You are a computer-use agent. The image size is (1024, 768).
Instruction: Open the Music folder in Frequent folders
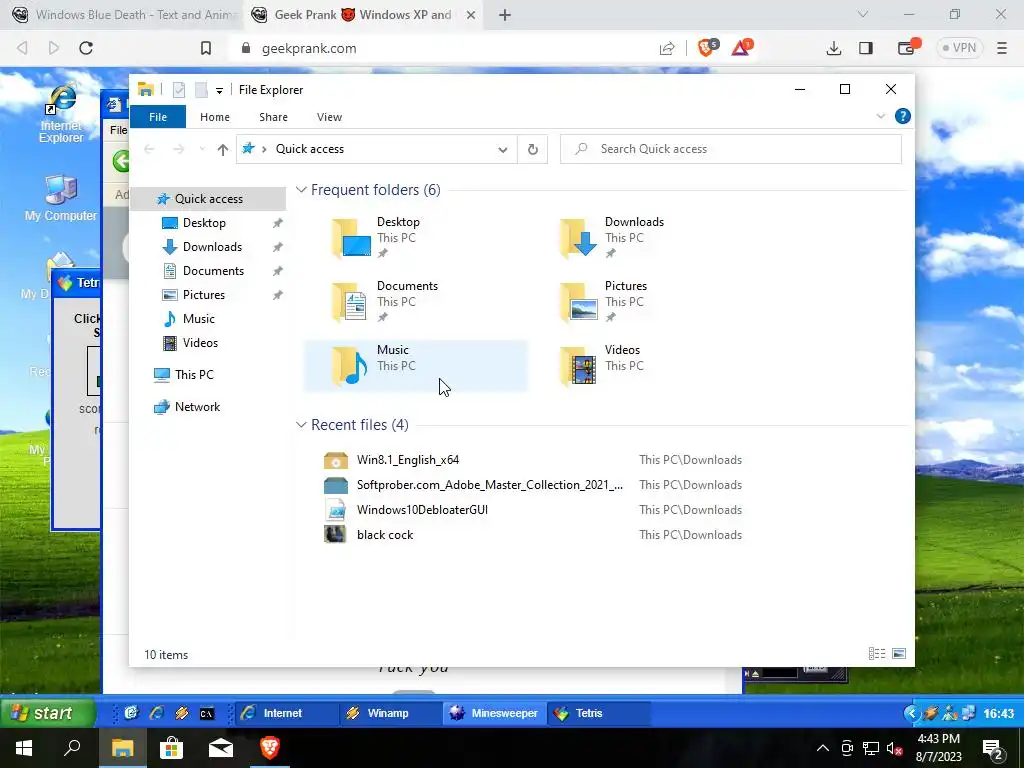(x=415, y=366)
